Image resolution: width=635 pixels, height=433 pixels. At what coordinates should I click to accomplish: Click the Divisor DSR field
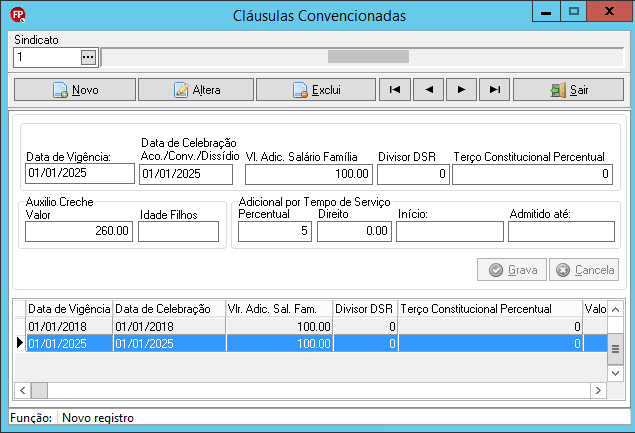(413, 174)
